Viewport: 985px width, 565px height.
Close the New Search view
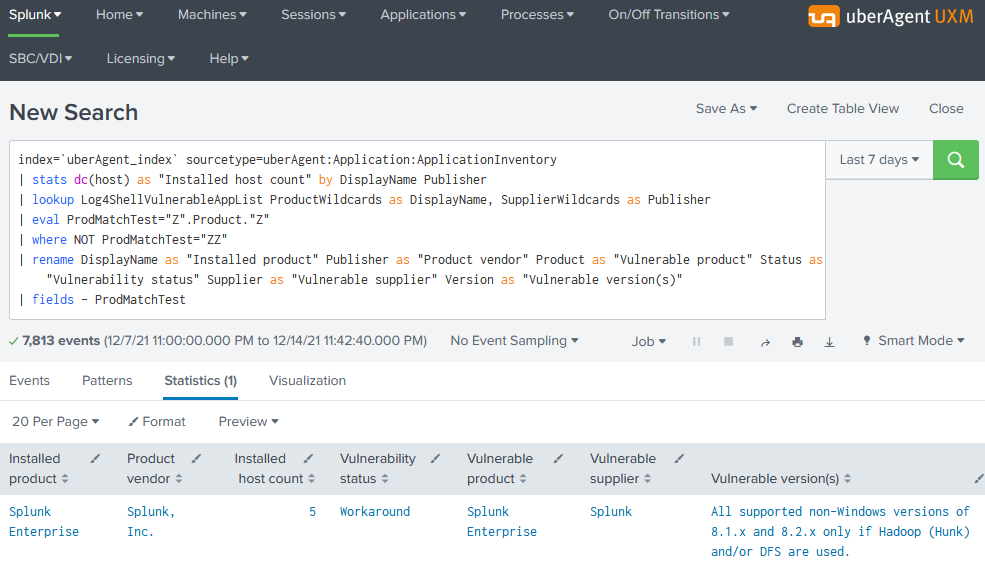coord(946,109)
